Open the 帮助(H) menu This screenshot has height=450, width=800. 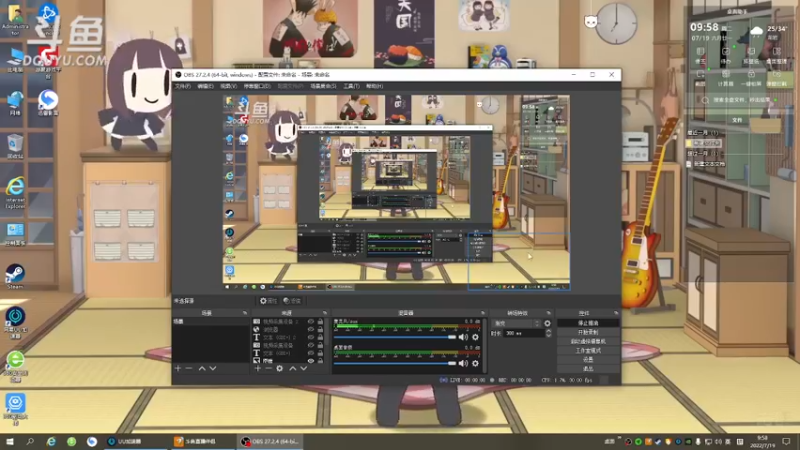[x=374, y=86]
